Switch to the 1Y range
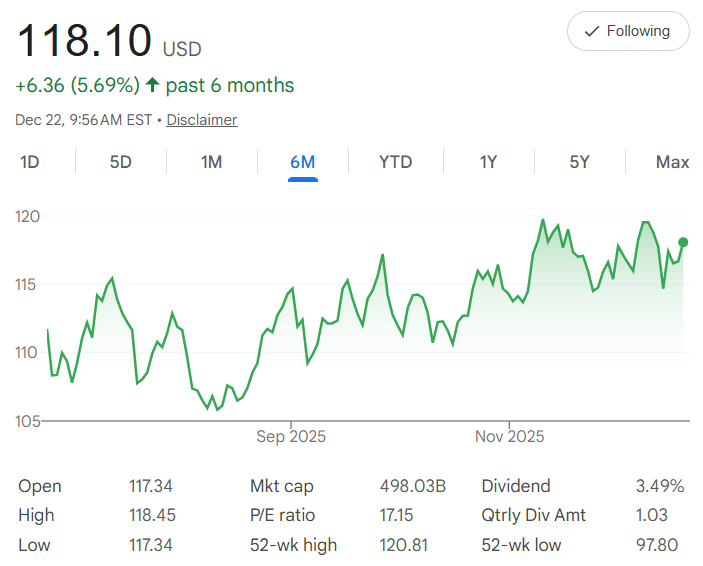The width and height of the screenshot is (703, 566). tap(488, 162)
